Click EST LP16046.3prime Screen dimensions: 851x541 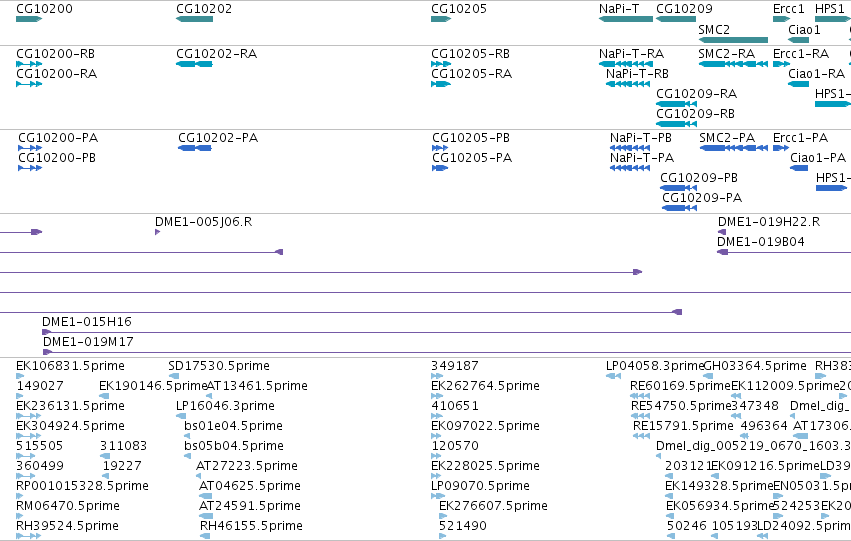pyautogui.click(x=181, y=416)
